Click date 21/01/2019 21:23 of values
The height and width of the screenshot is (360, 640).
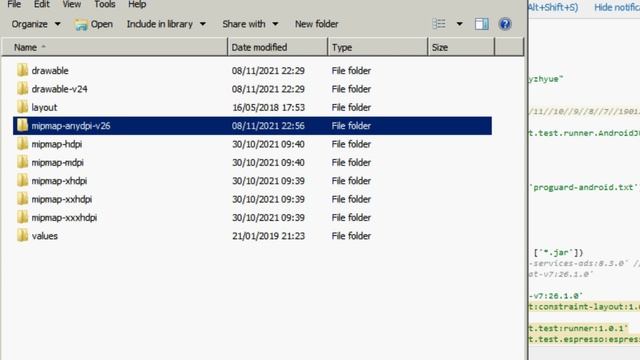[268, 236]
